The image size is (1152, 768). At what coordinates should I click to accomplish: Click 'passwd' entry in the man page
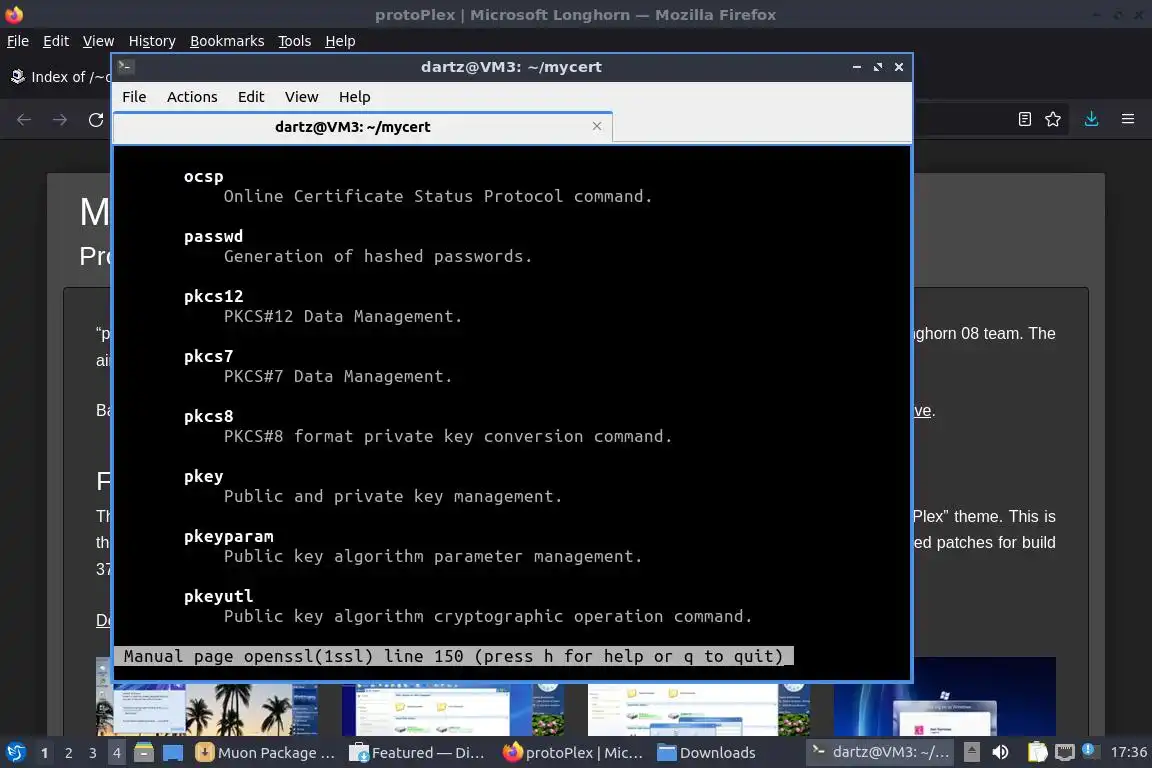[213, 236]
